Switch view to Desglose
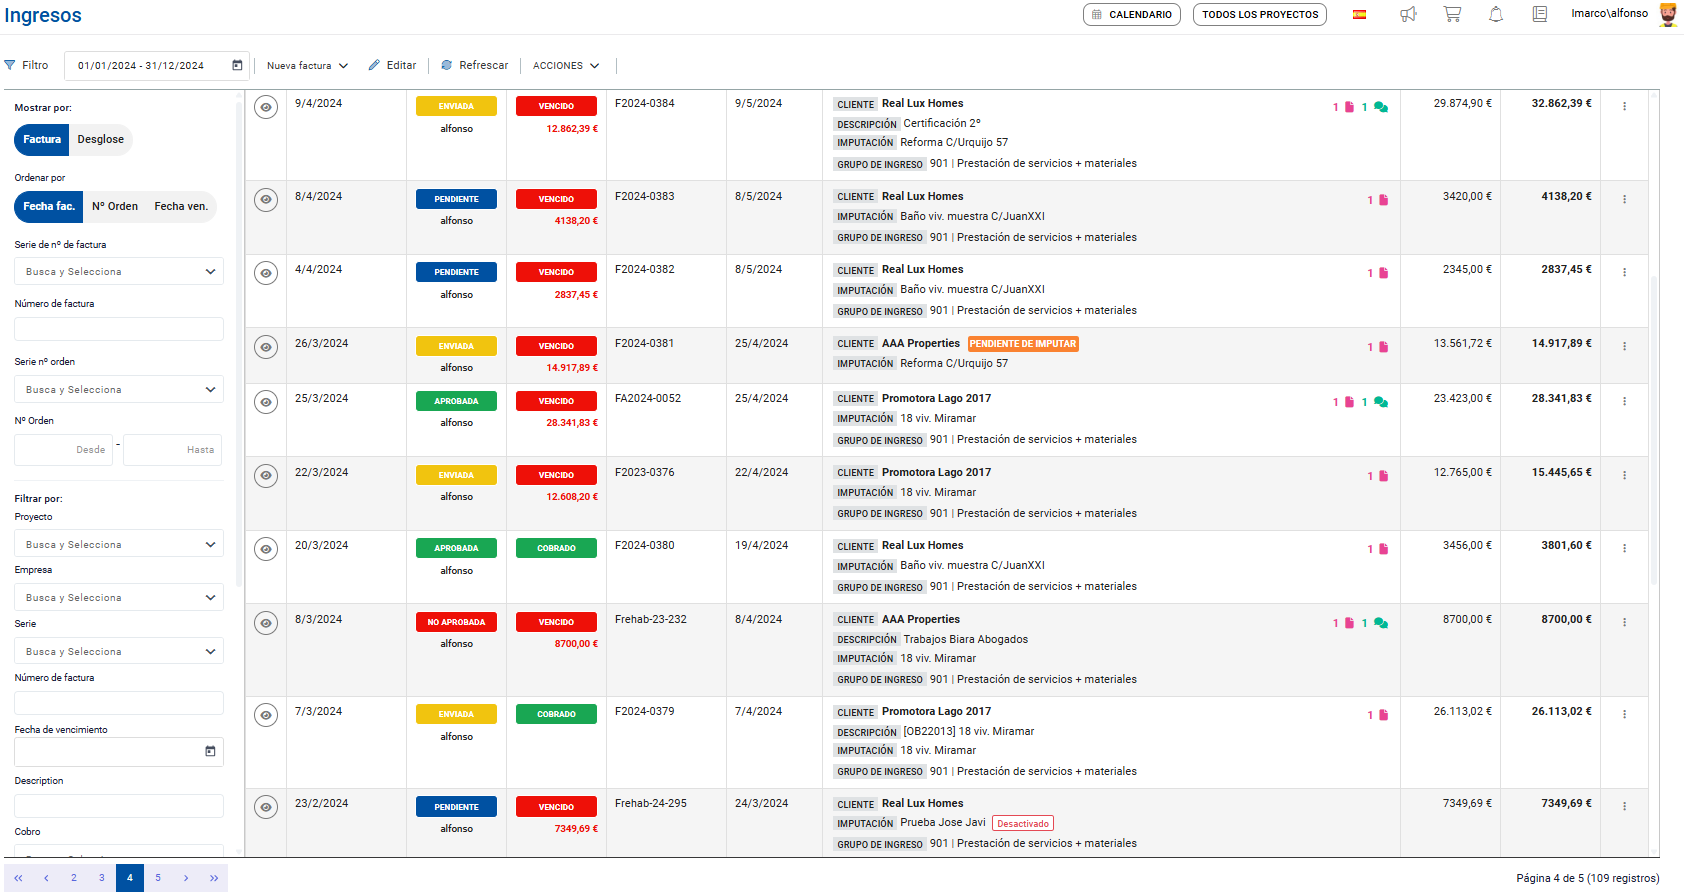Viewport: 1684px width, 896px height. pyautogui.click(x=101, y=140)
